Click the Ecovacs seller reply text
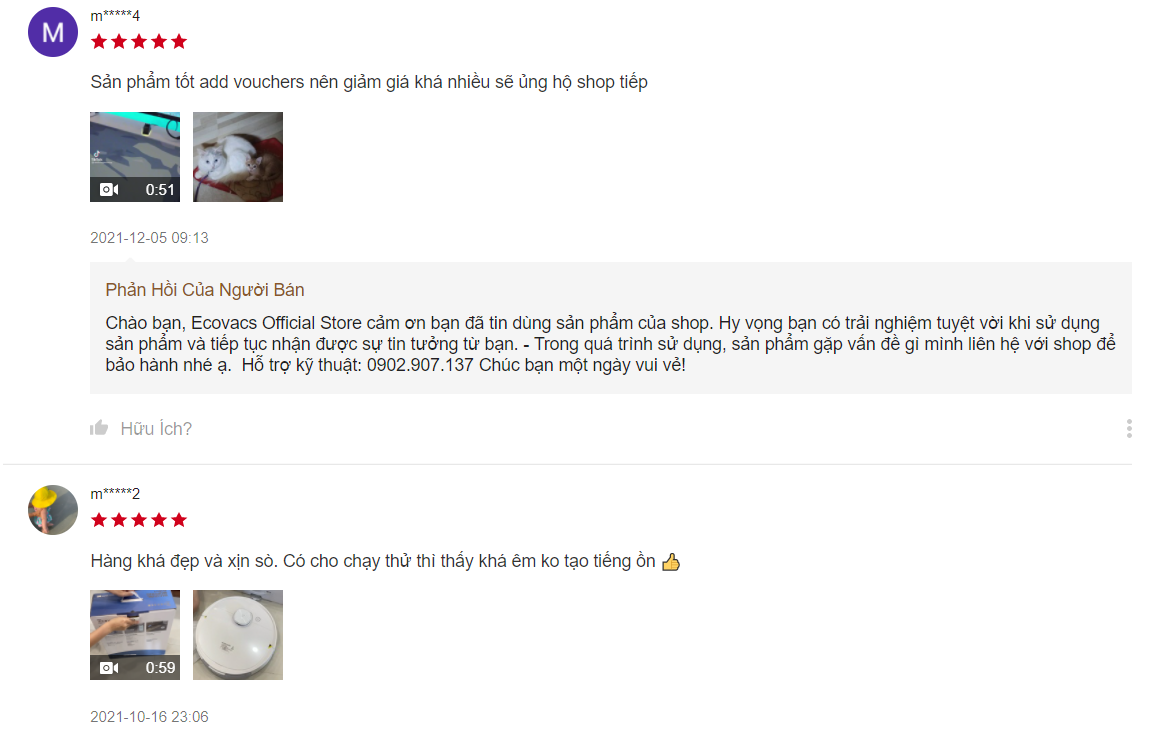 [610, 343]
